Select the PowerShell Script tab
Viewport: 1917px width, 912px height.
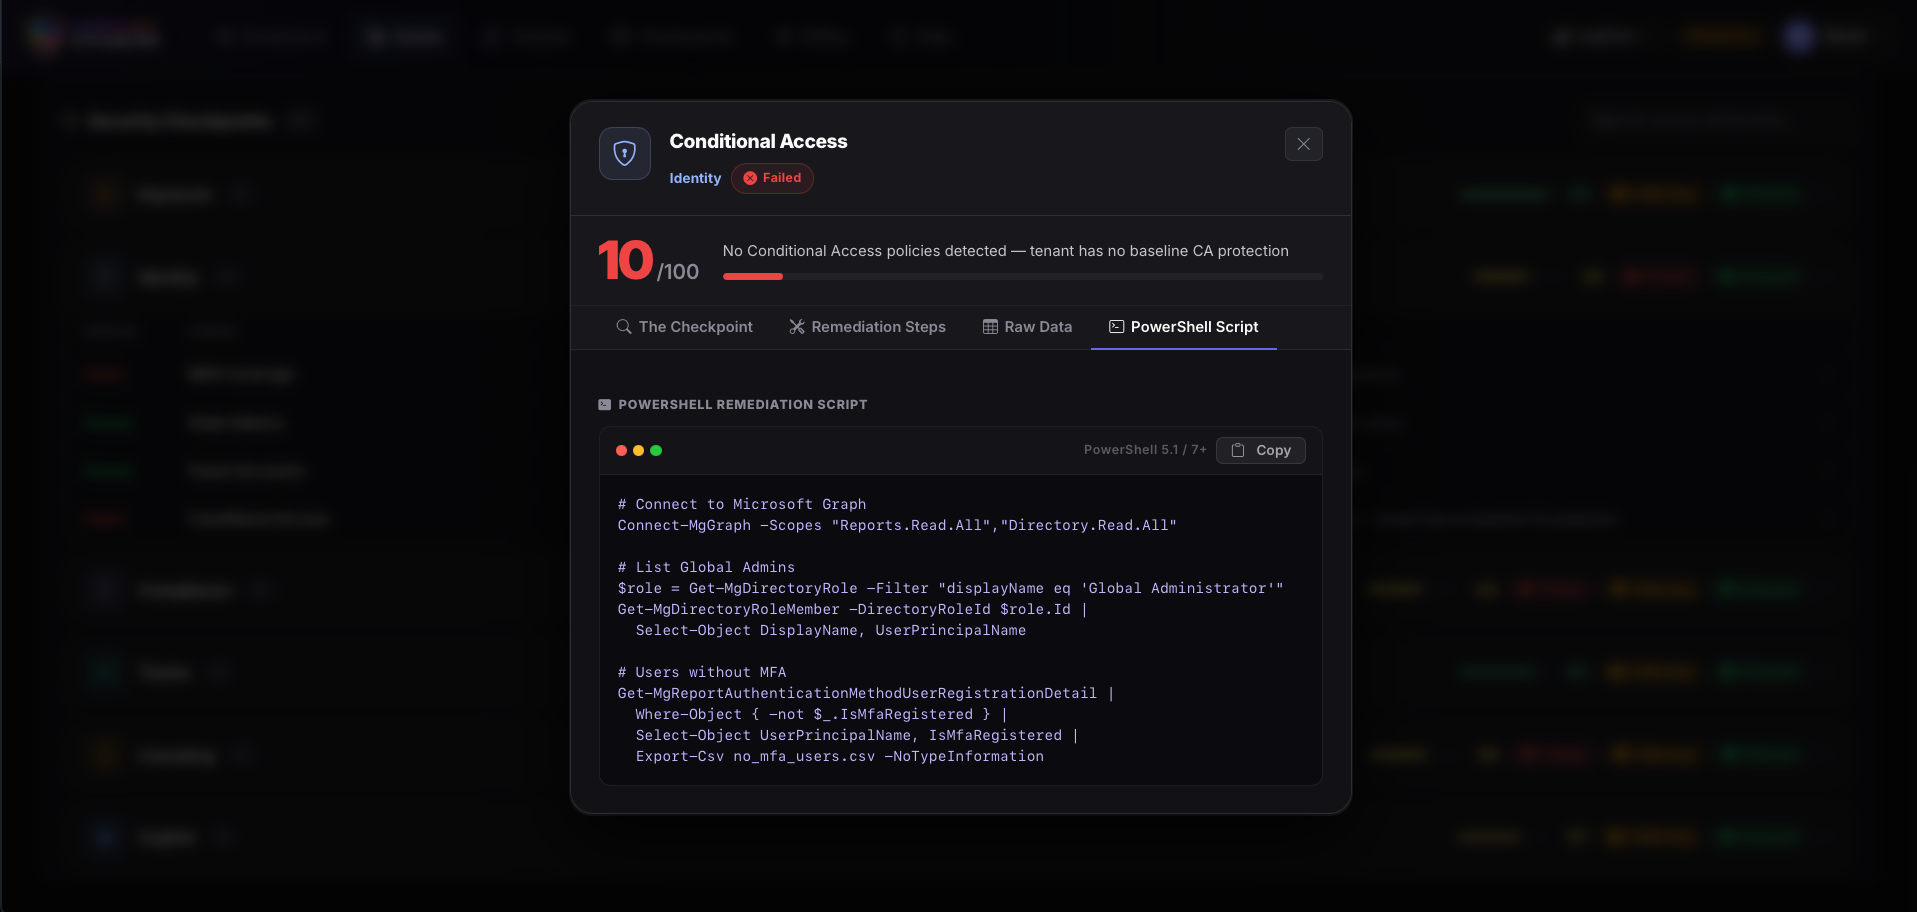tap(1183, 327)
